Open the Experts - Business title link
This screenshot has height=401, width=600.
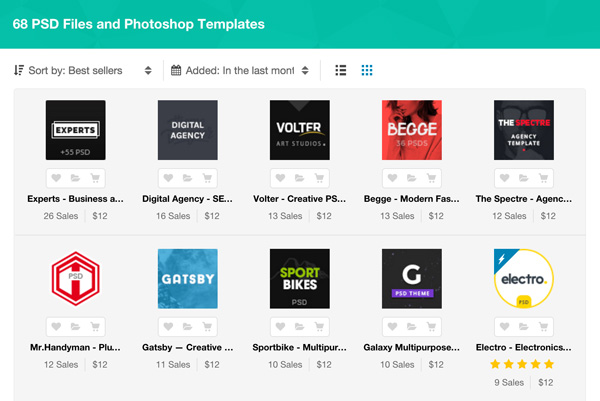[76, 198]
